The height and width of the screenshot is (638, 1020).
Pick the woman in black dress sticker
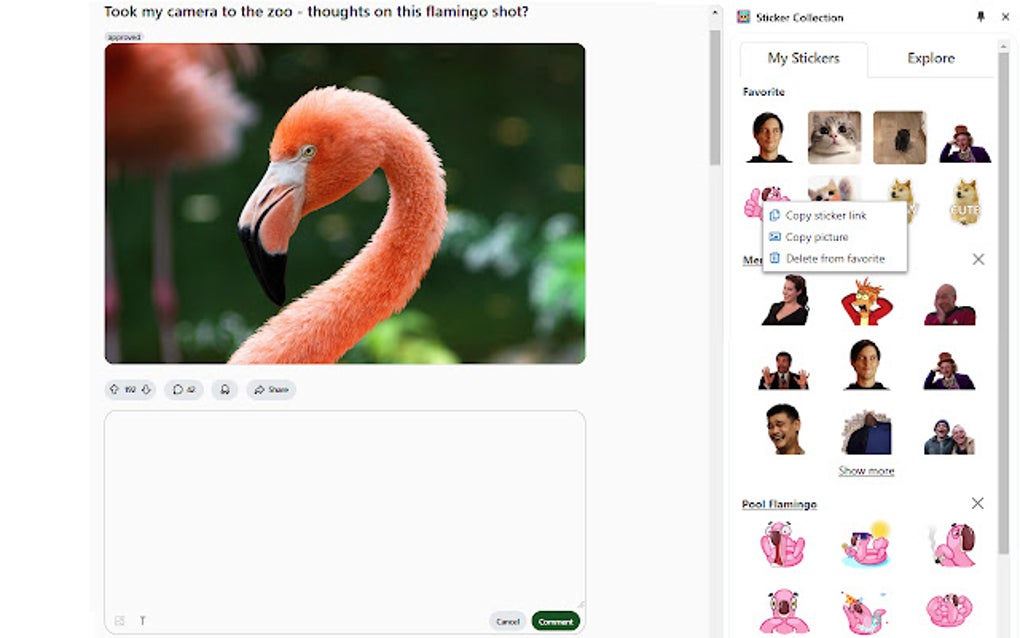tap(785, 300)
